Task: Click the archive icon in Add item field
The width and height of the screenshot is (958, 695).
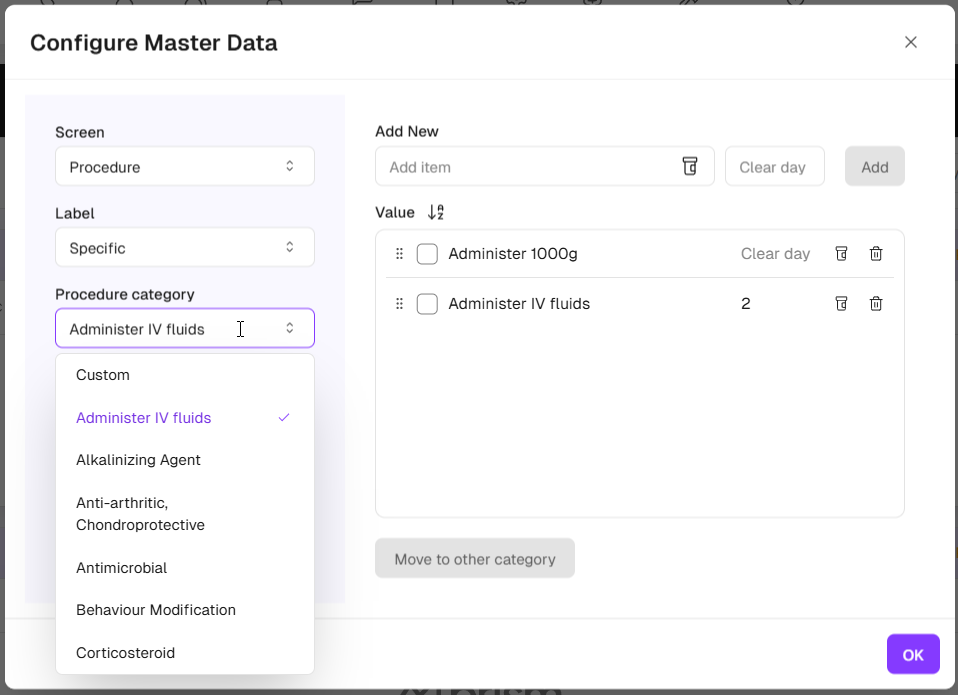Action: pyautogui.click(x=689, y=166)
